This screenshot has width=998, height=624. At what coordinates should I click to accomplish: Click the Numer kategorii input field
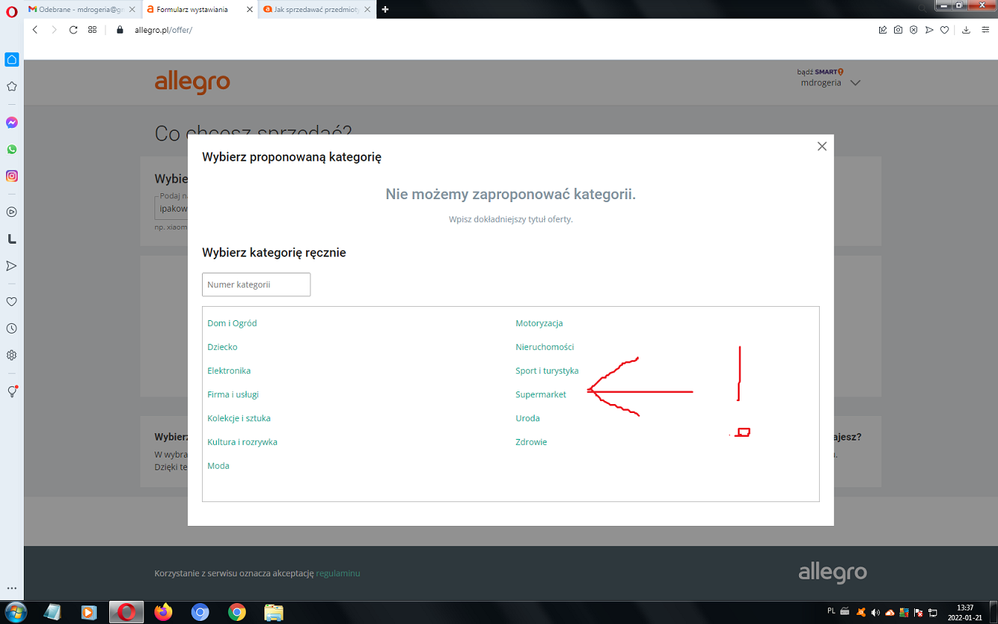pyautogui.click(x=256, y=285)
